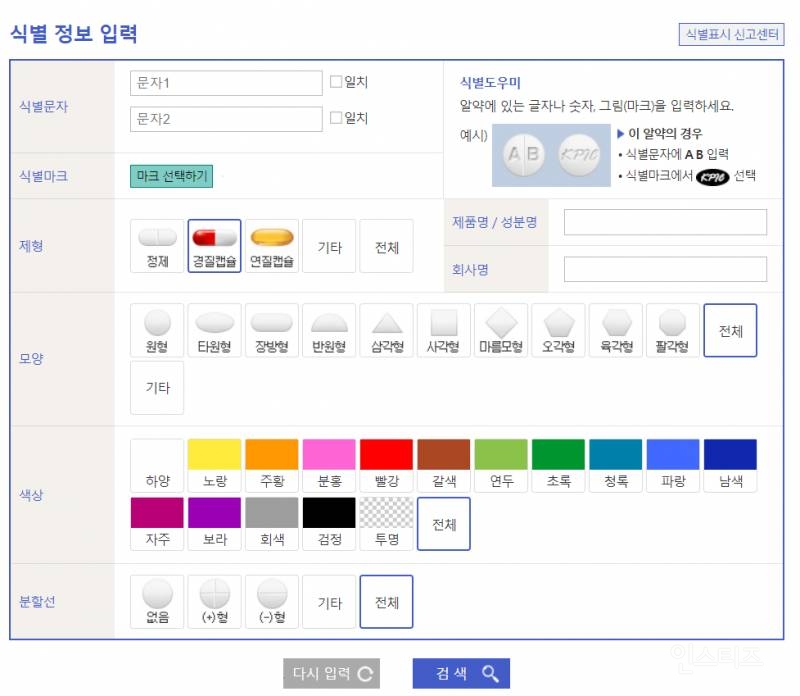Select the 없음 no score line icon

[x=157, y=602]
